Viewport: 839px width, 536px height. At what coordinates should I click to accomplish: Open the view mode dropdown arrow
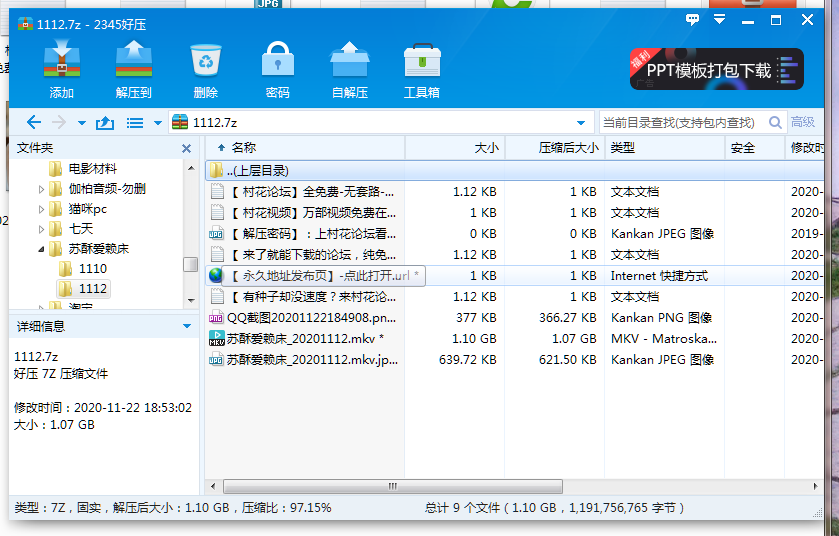[157, 123]
